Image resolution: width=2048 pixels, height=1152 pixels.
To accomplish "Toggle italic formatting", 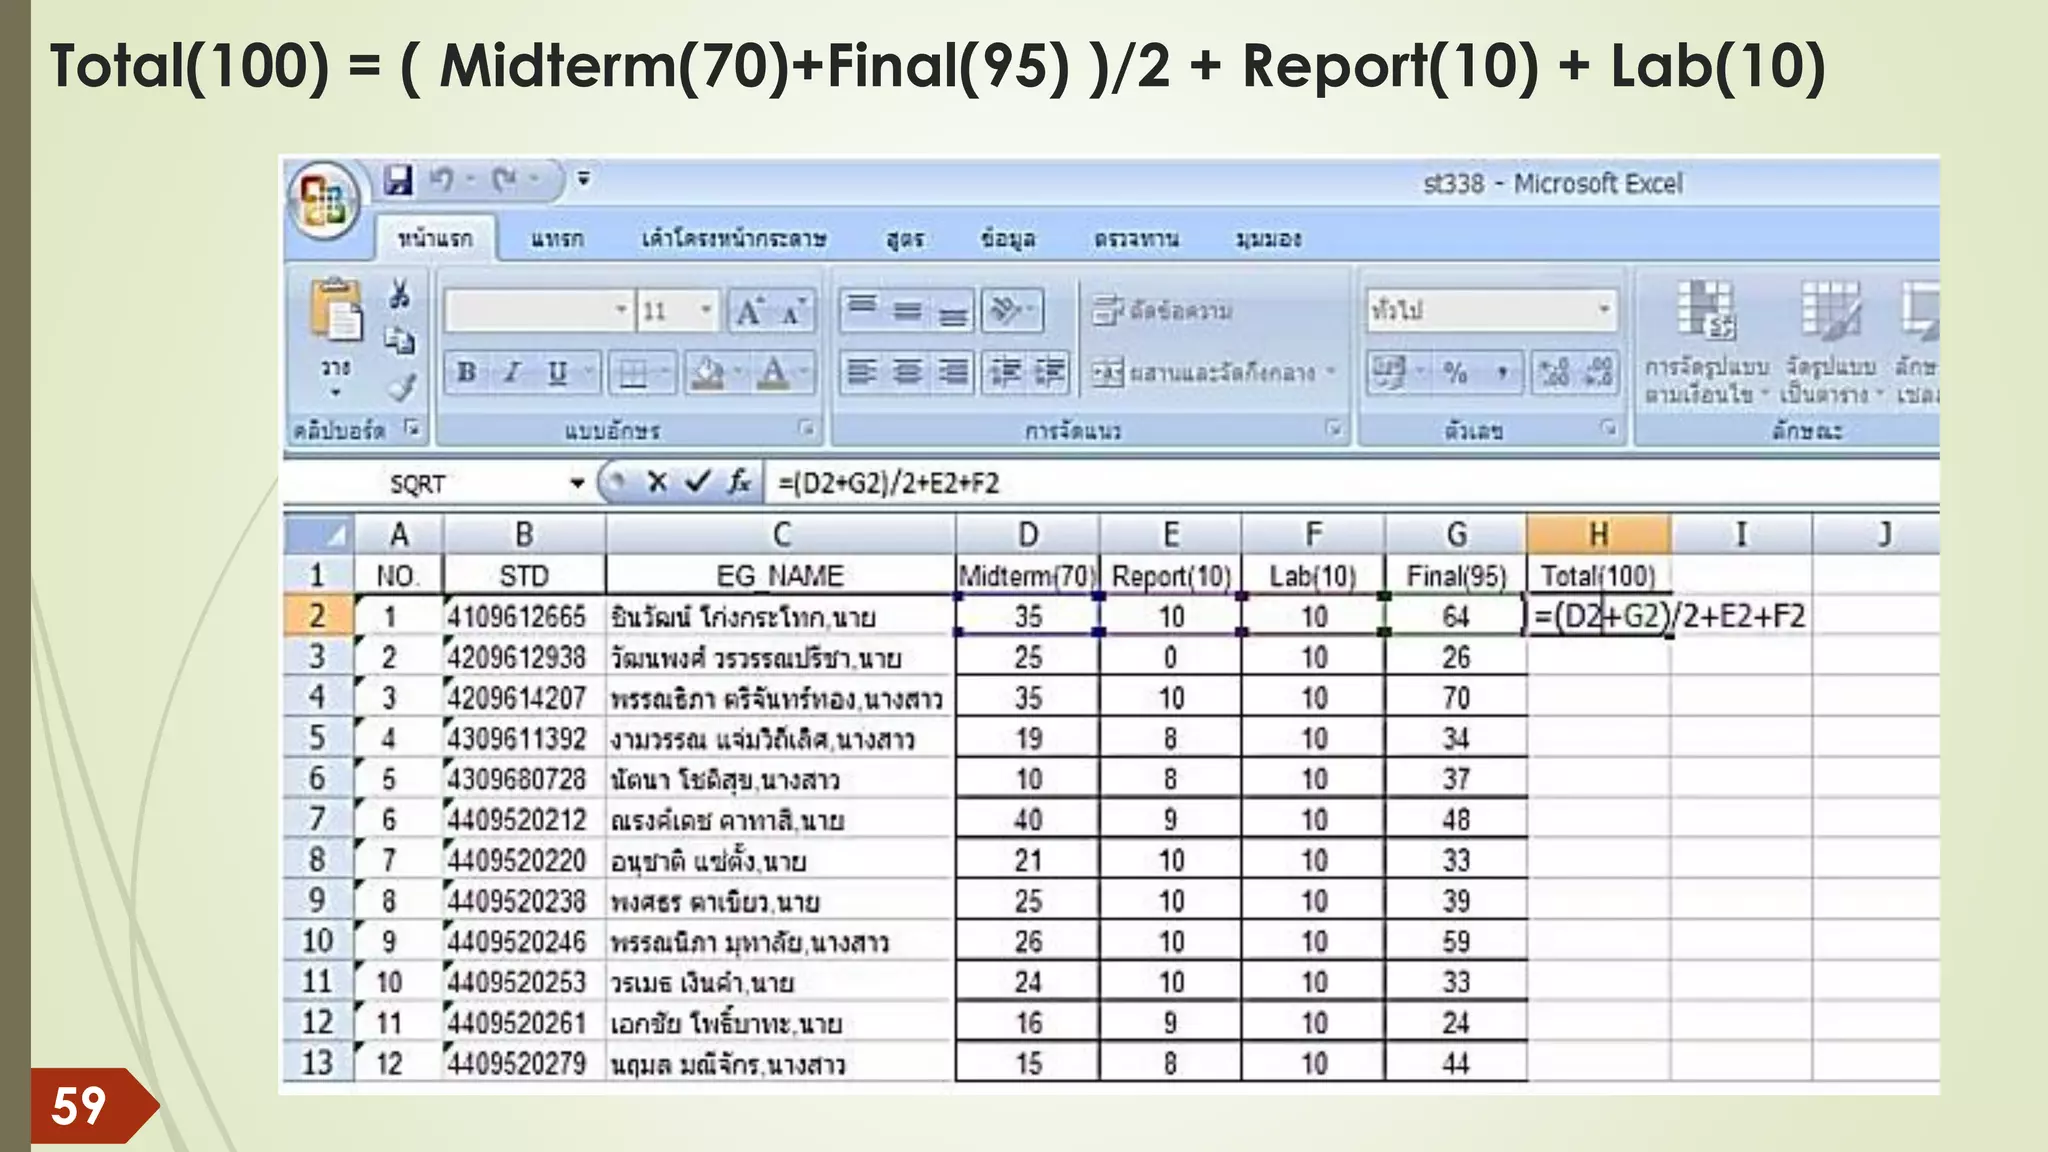I will click(x=512, y=373).
